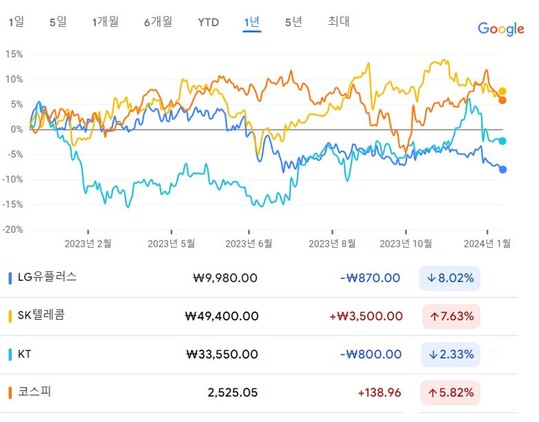Viewport: 539px width, 422px height.
Task: Click the 2024년 1월 axis label
Action: [487, 244]
